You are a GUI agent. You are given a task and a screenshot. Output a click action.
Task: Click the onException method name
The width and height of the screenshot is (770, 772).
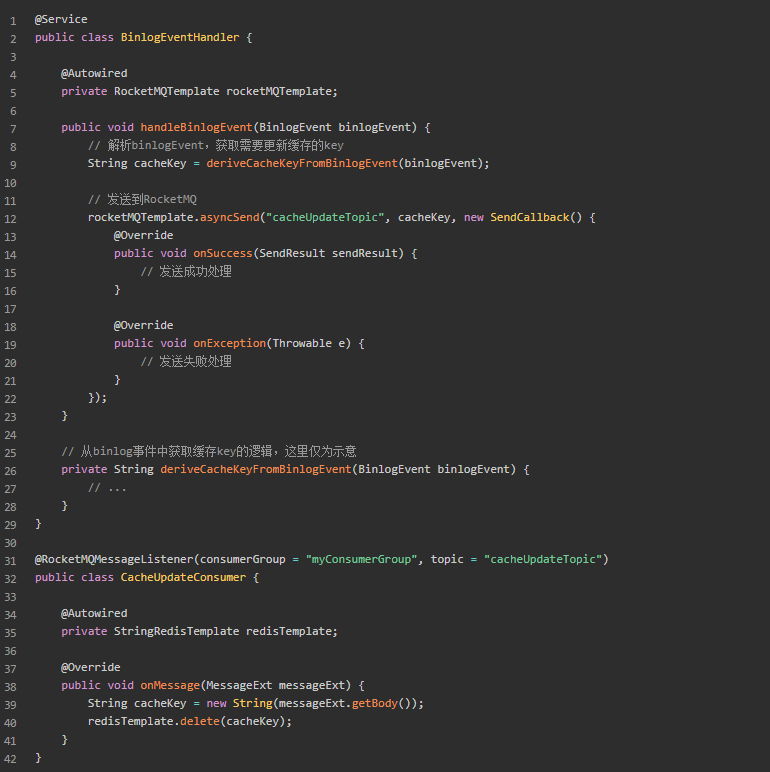[x=229, y=344]
